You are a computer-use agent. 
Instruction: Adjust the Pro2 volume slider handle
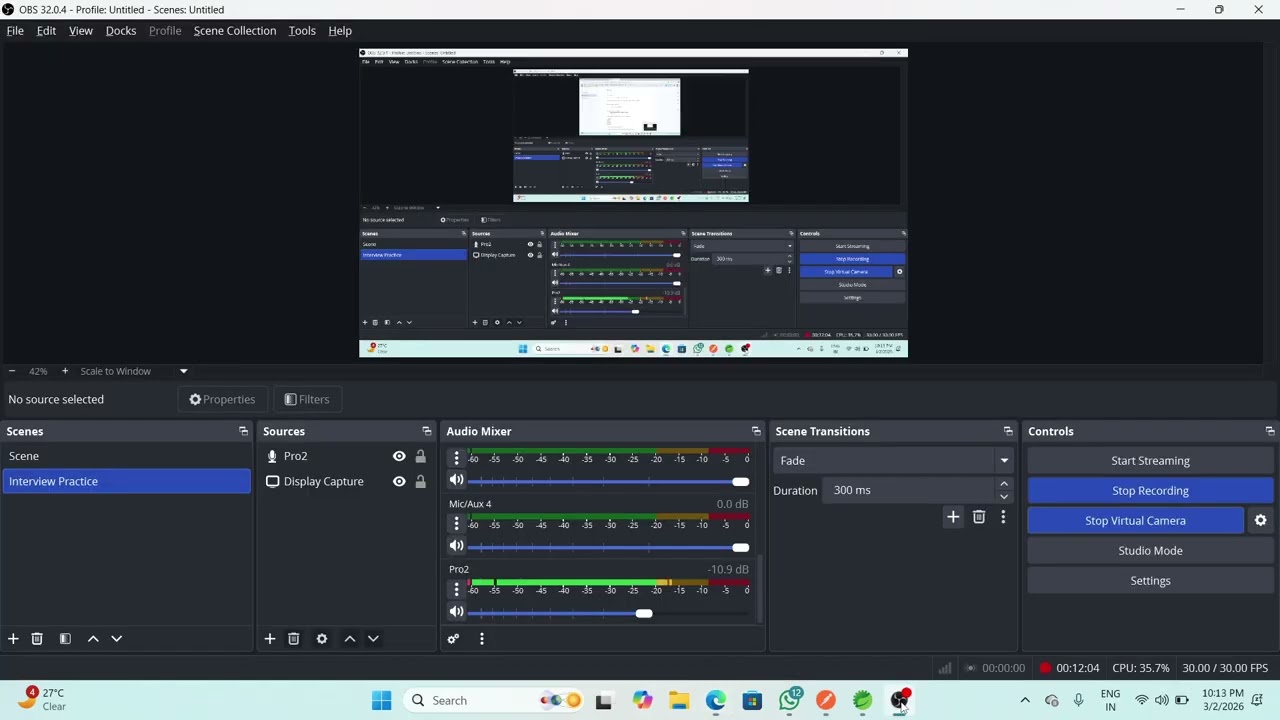click(x=644, y=613)
